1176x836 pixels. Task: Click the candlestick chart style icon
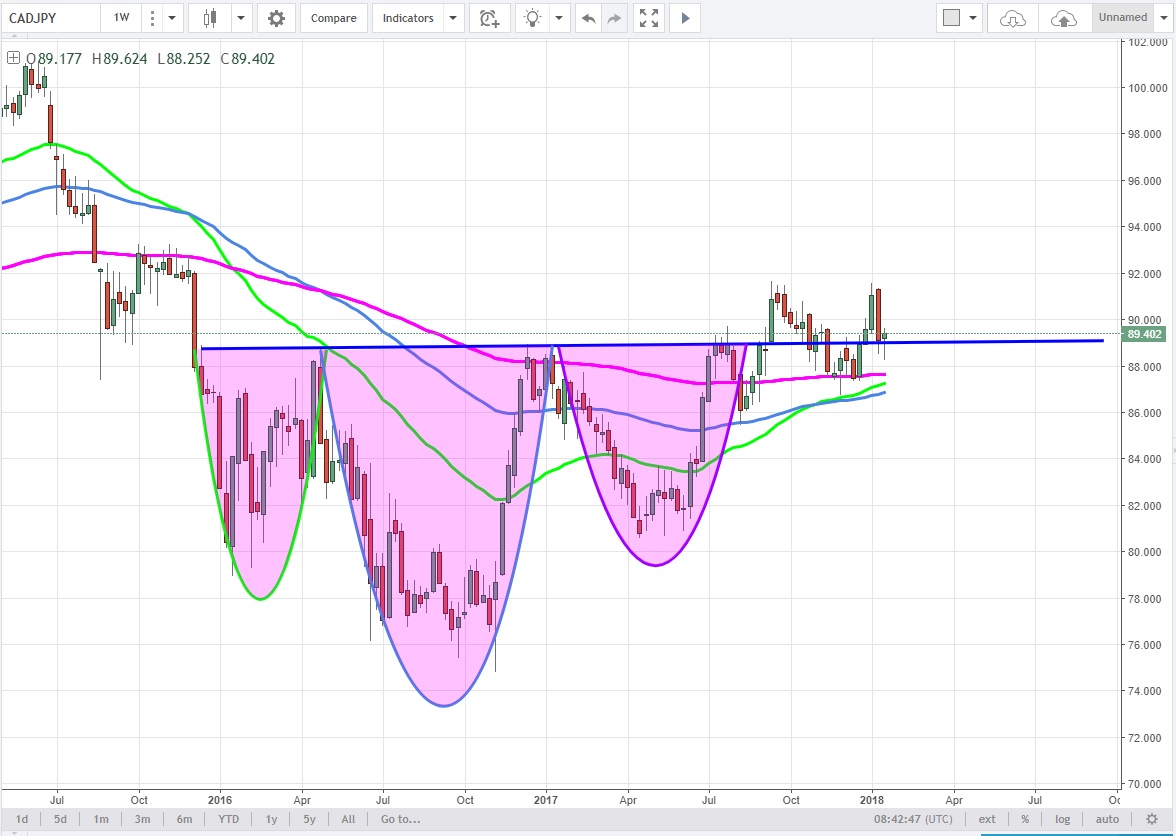tap(210, 18)
